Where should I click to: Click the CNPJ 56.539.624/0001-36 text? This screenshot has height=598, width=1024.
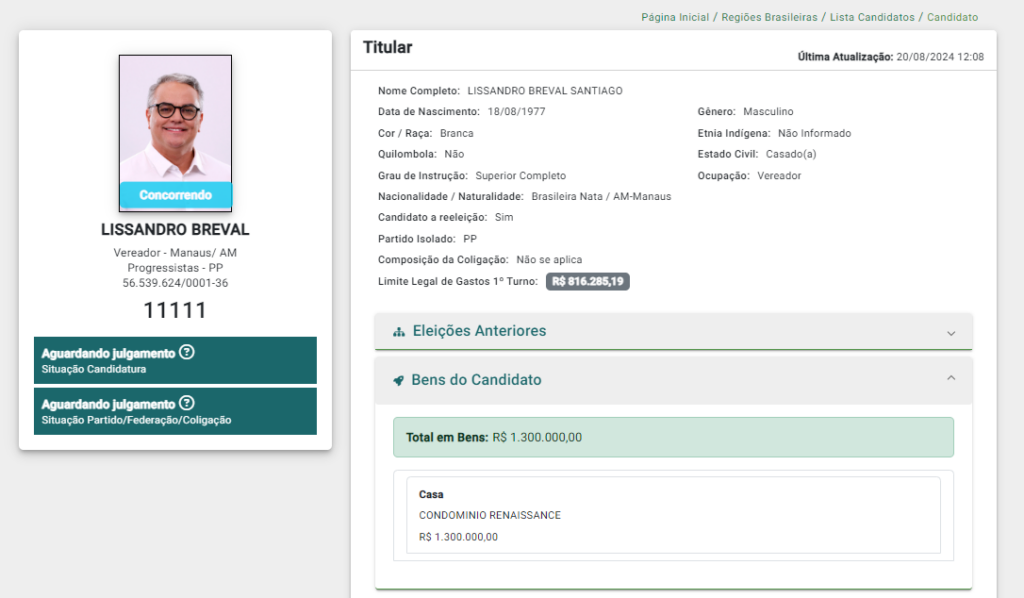(175, 284)
